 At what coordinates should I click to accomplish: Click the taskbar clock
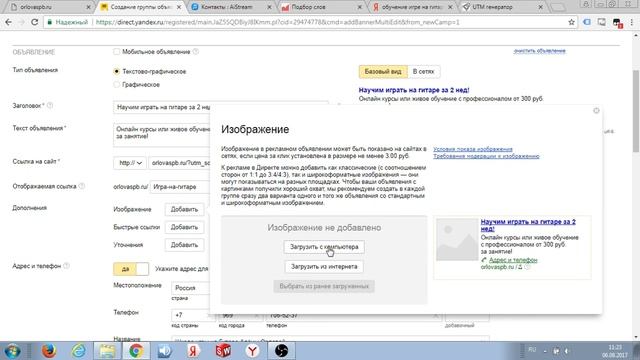point(615,351)
